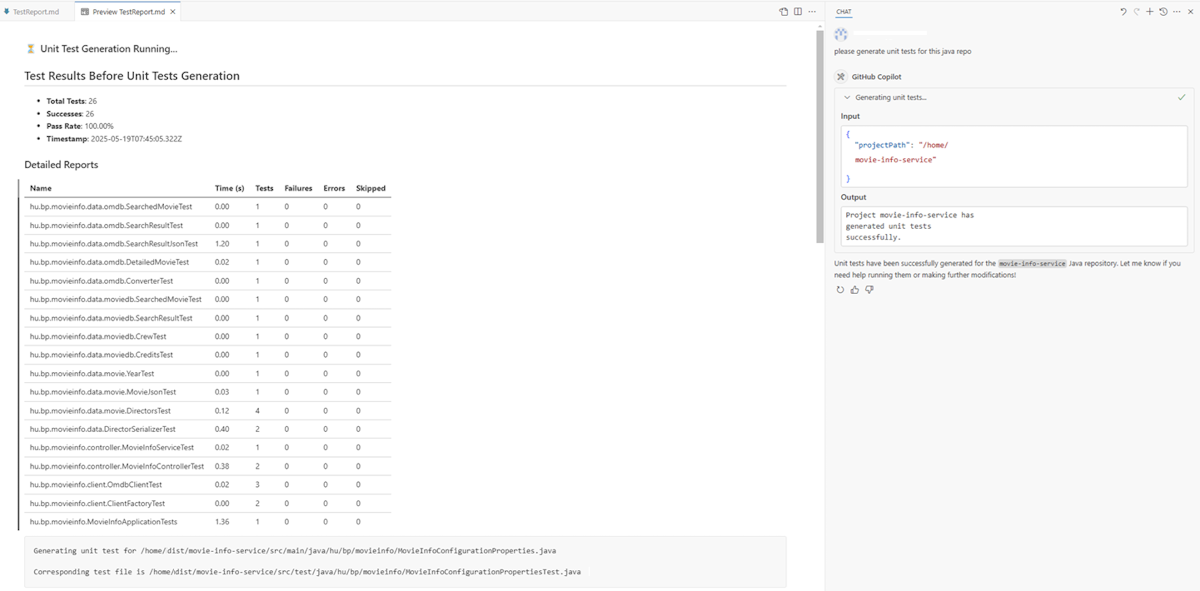Viewport: 1200px width, 591px height.
Task: Select the CHAT panel tab
Action: click(844, 12)
